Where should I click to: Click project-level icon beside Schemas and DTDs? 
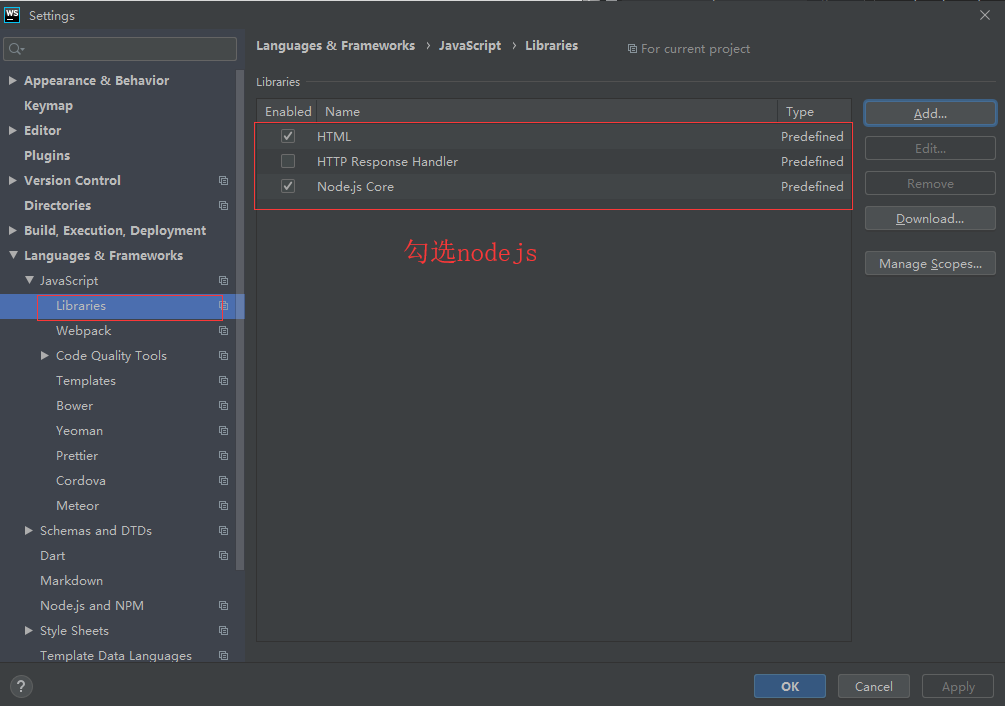point(223,530)
